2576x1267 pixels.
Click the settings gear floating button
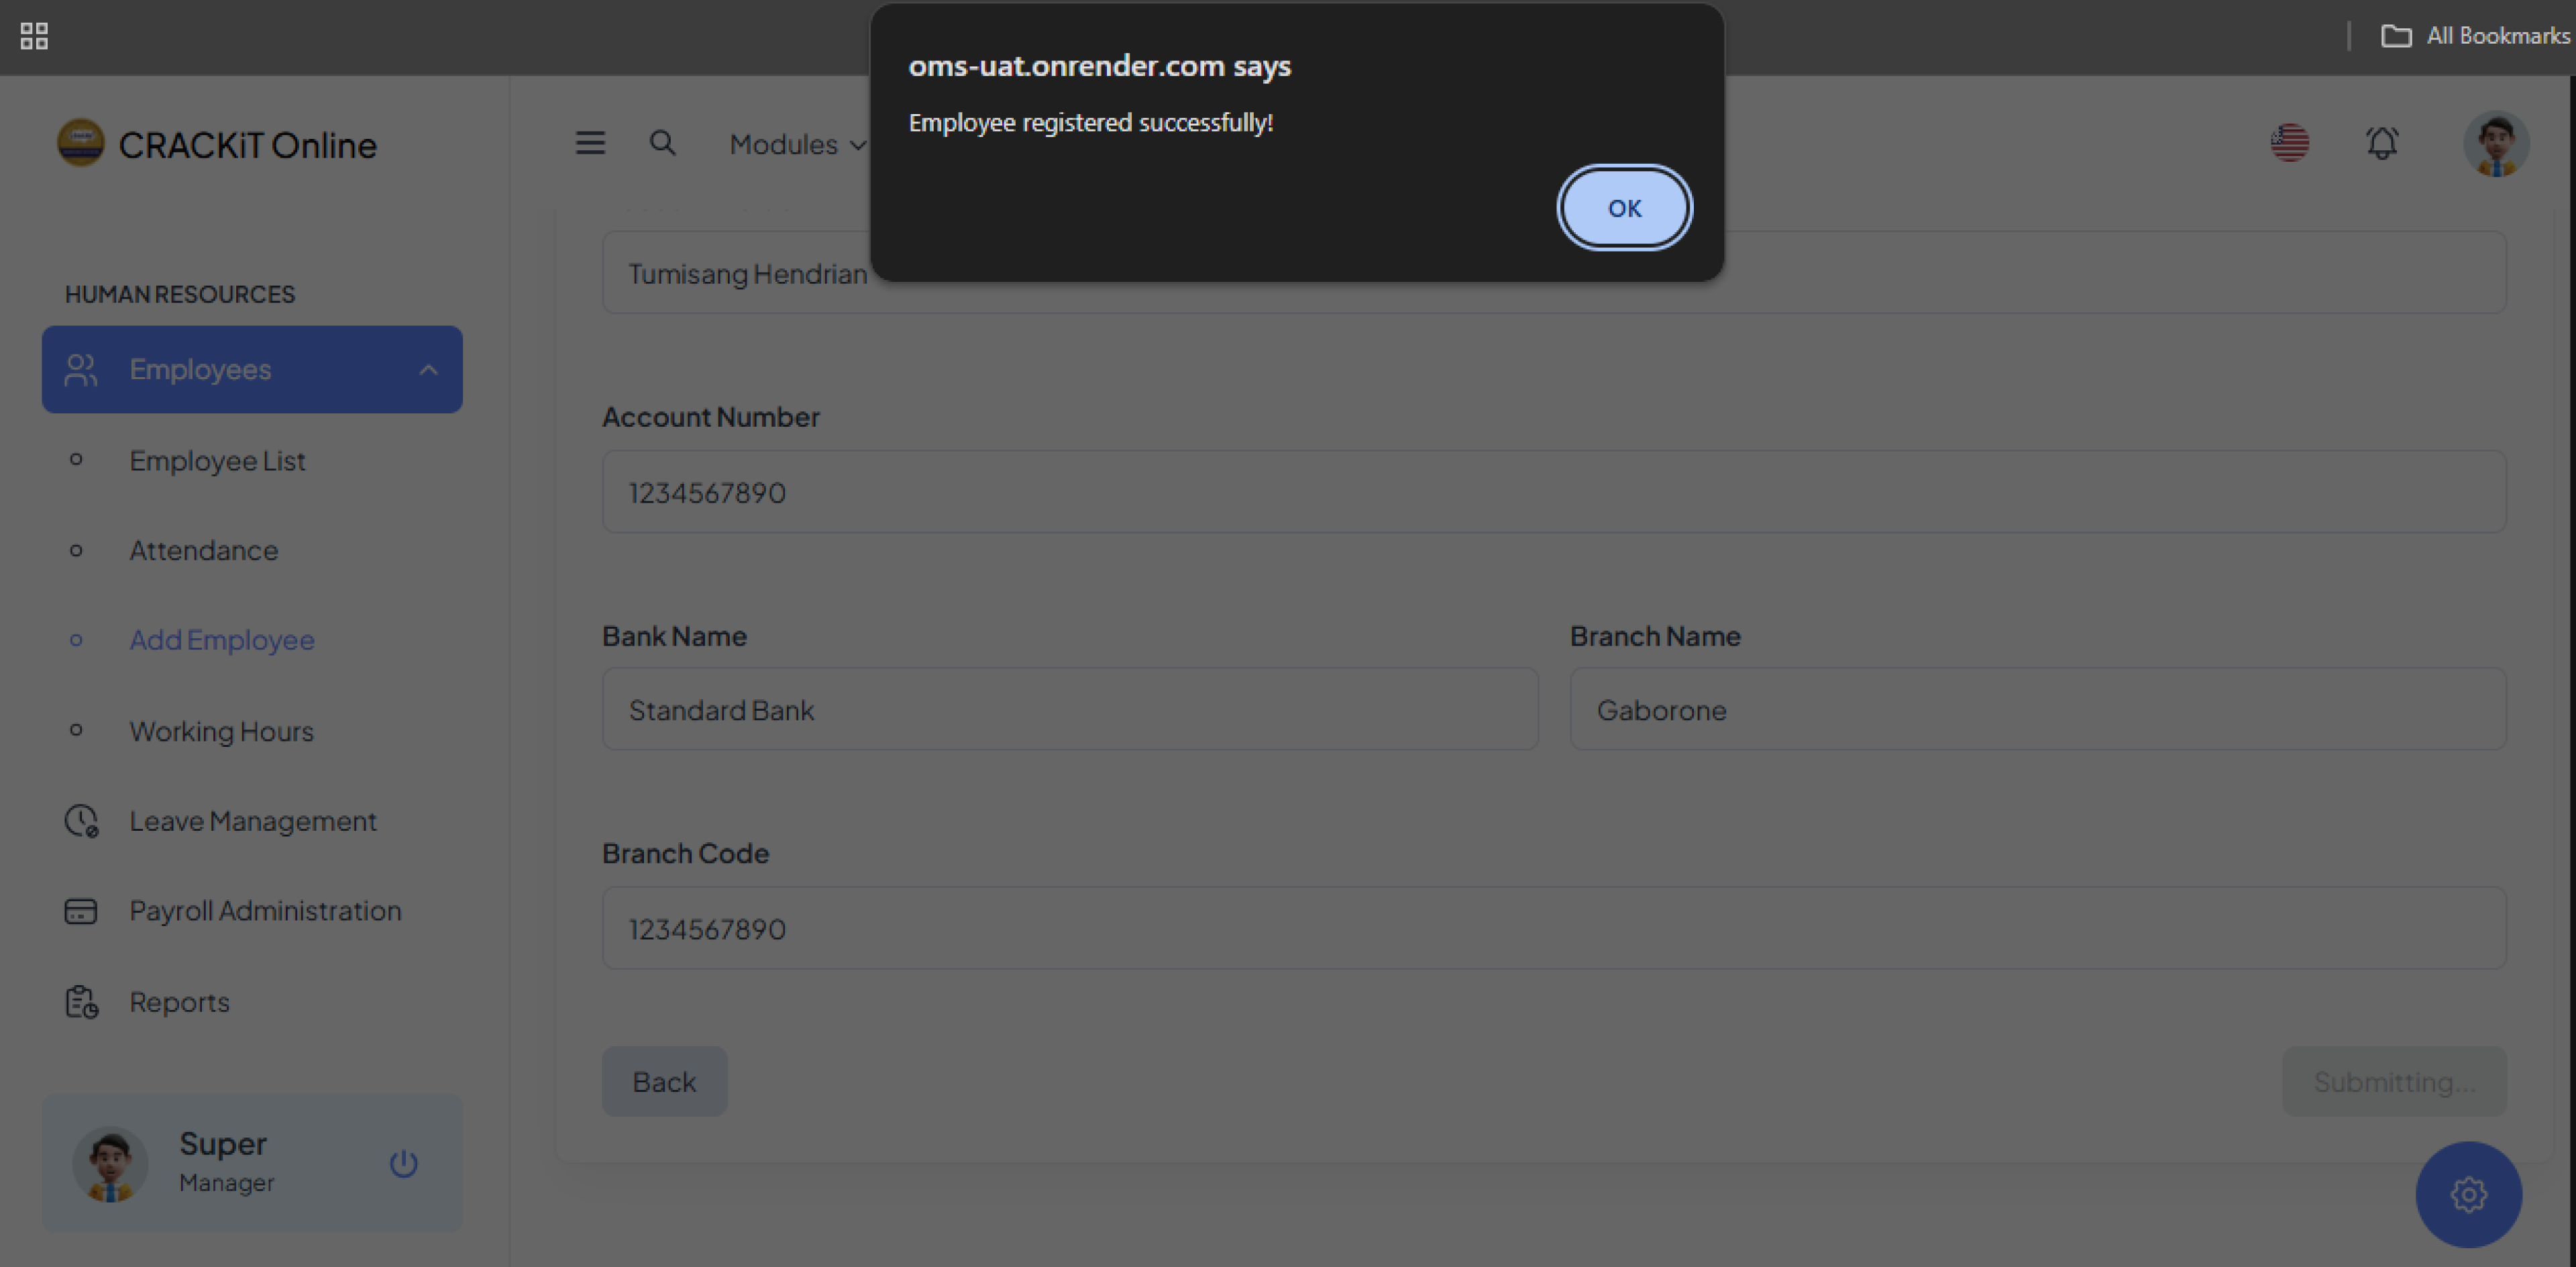click(x=2468, y=1194)
